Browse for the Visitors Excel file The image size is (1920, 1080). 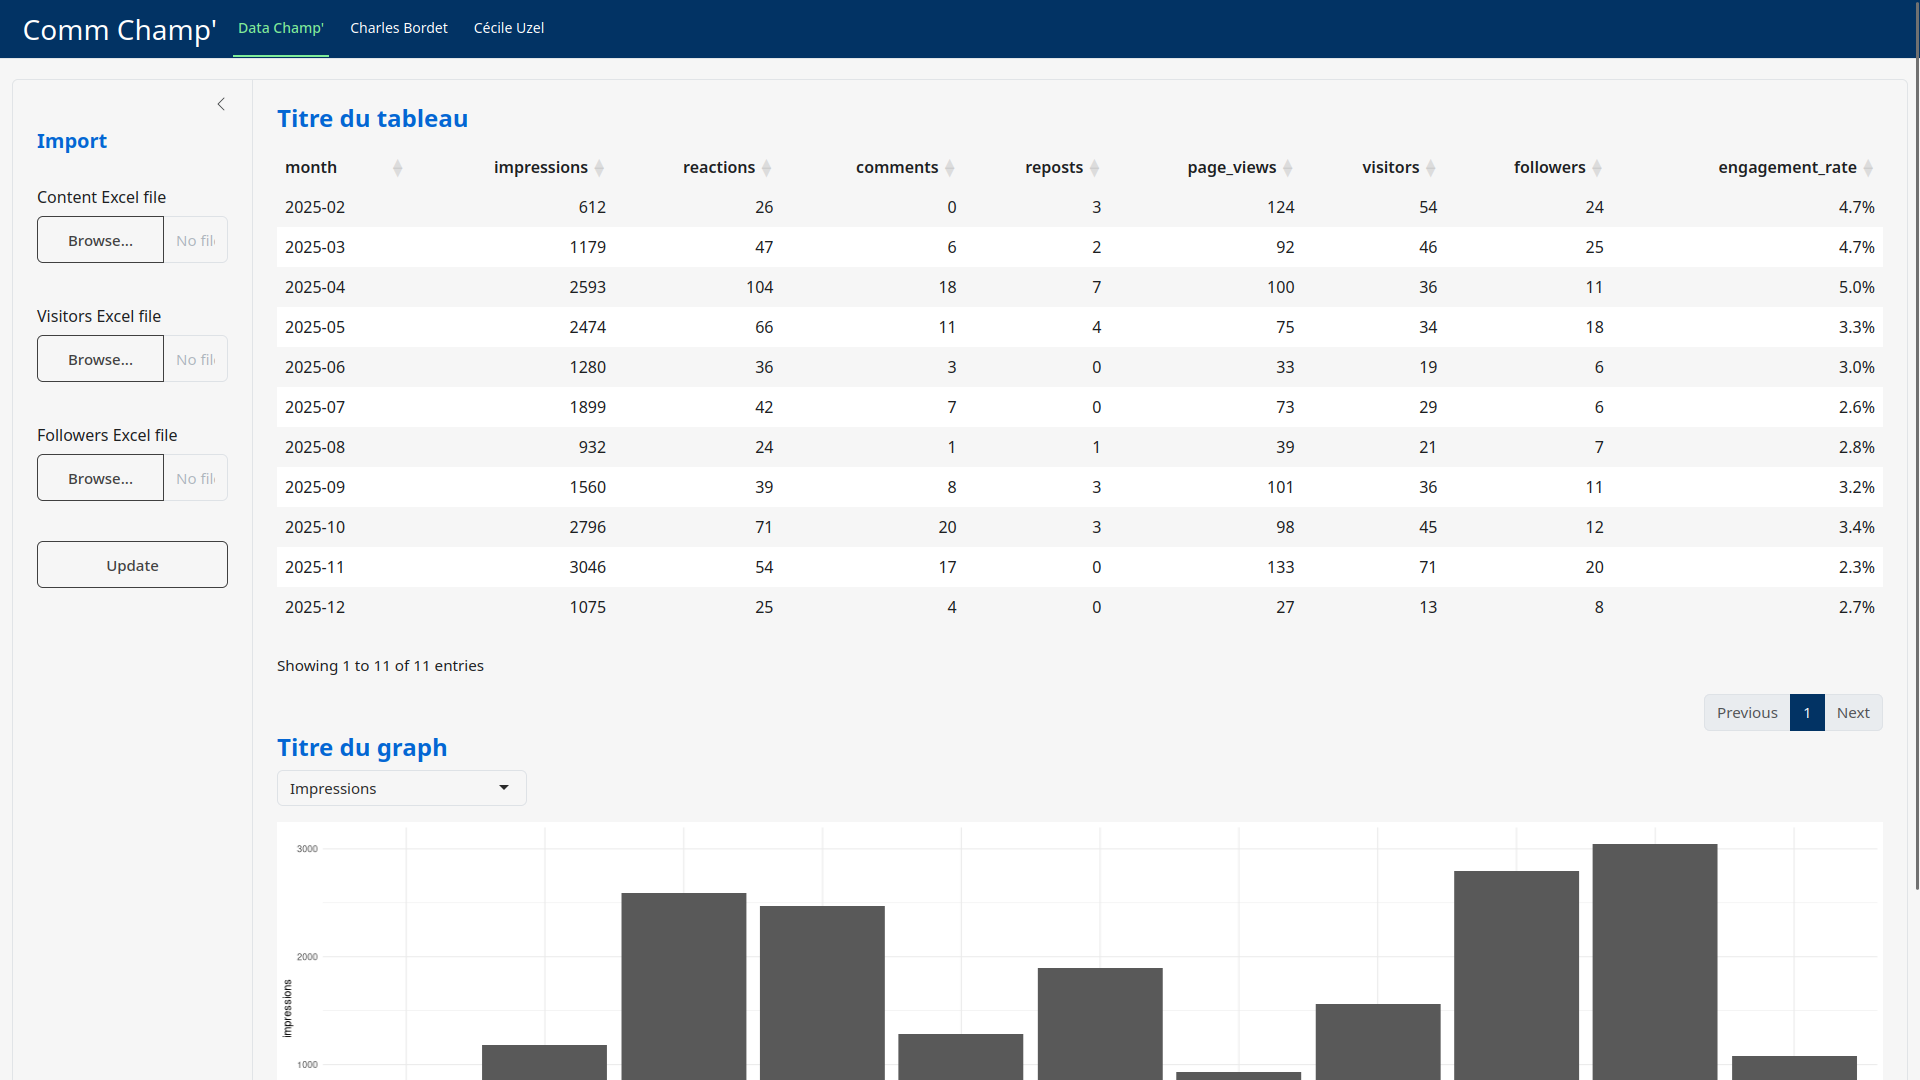(x=100, y=359)
